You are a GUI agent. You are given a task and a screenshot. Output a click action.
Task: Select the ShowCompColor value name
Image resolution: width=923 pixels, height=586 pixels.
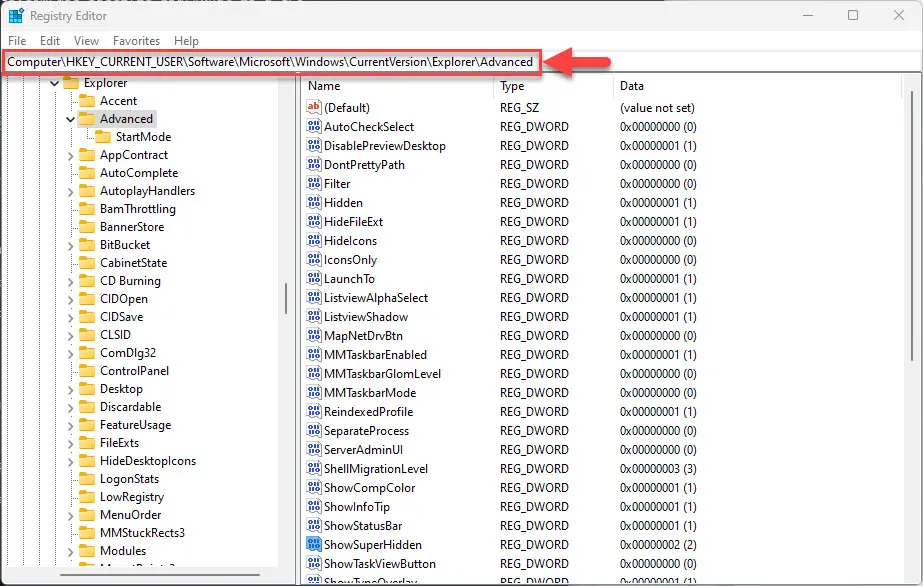[369, 488]
